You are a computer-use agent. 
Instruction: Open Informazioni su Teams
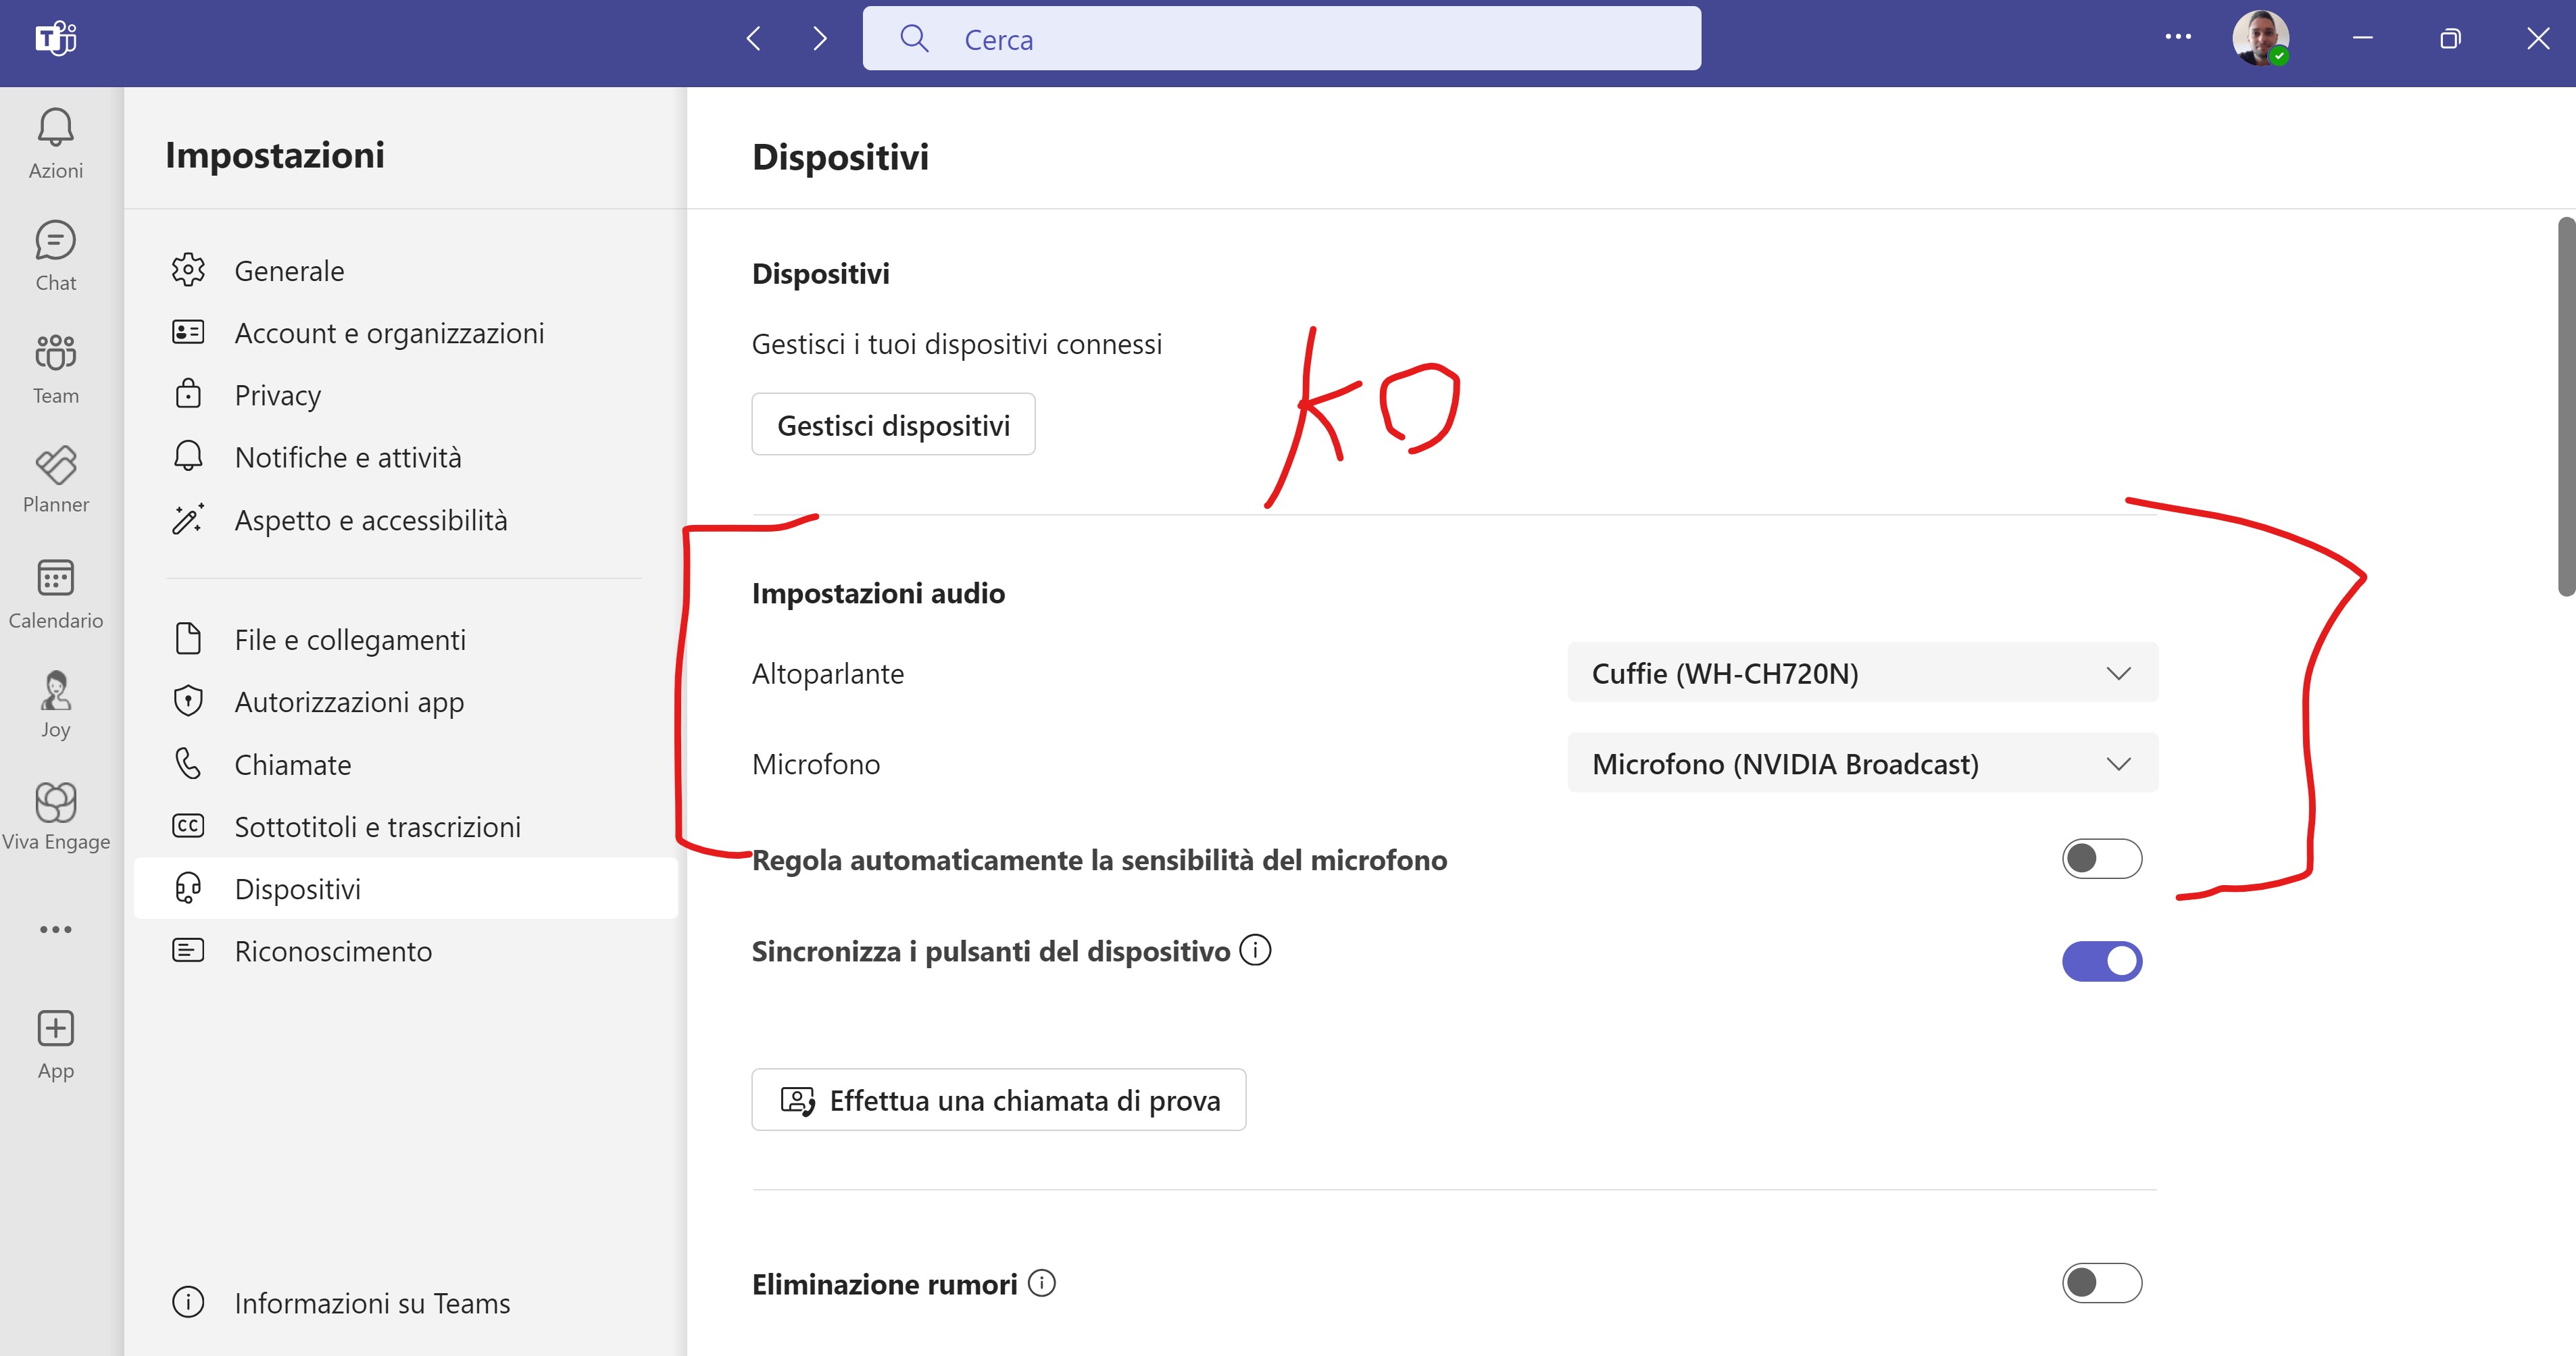tap(406, 1303)
